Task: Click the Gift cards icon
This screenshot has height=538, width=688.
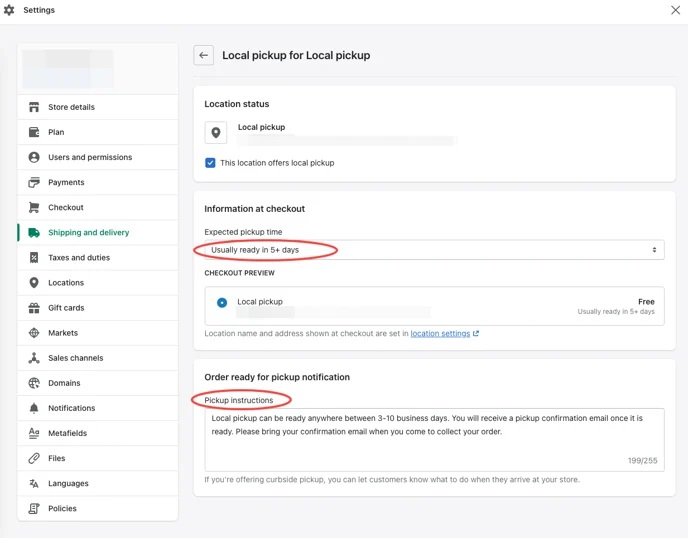Action: click(x=34, y=308)
